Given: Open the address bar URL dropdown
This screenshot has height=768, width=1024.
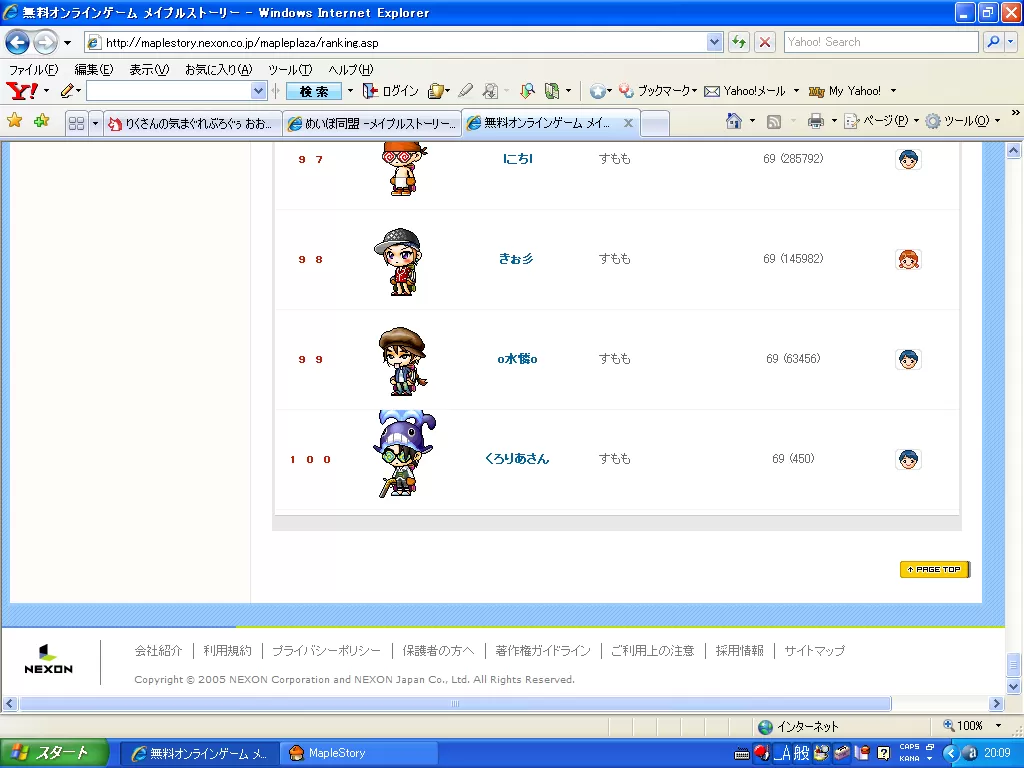Looking at the screenshot, I should (x=714, y=42).
